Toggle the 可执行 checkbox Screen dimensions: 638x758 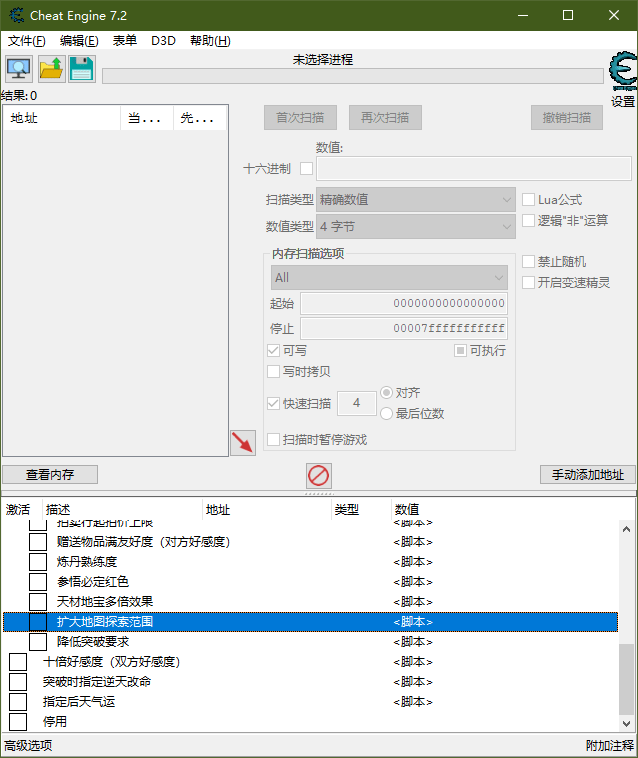coord(460,350)
